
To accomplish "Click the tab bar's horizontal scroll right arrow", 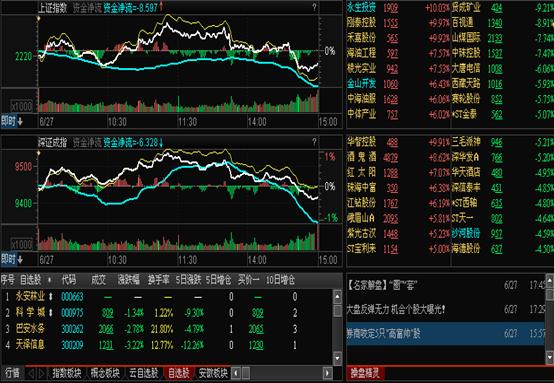I will (328, 373).
